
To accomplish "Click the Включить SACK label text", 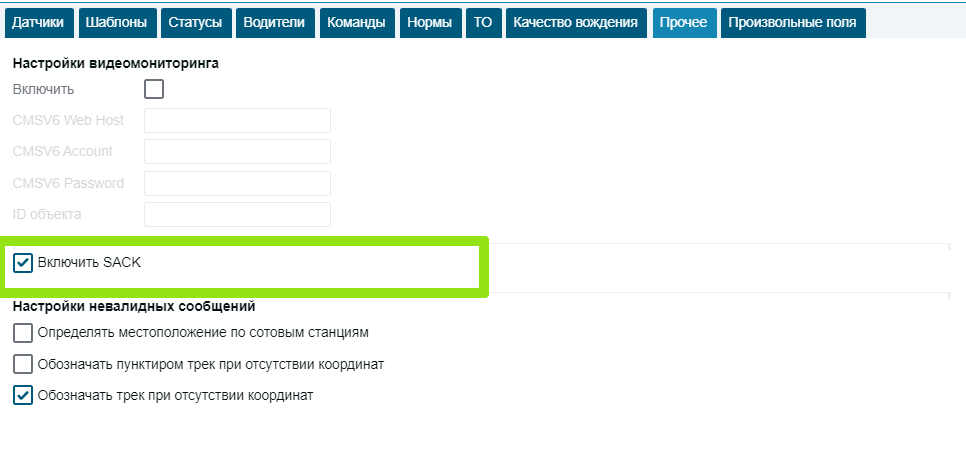I will point(89,262).
